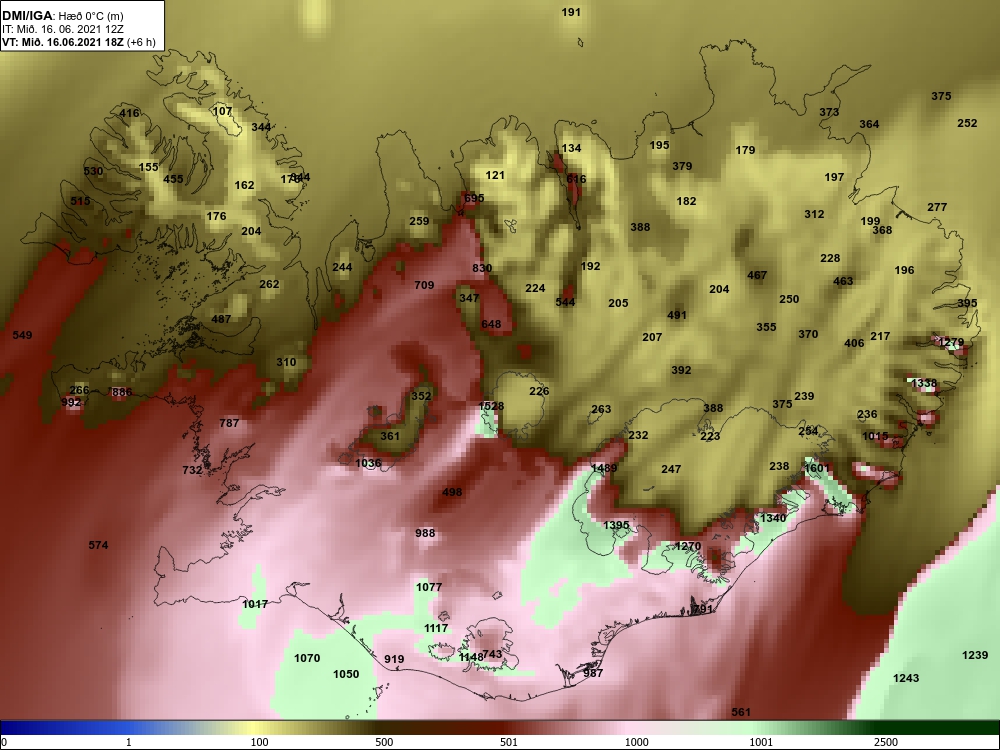Click the map value '455'
This screenshot has height=750, width=1000.
[x=173, y=179]
